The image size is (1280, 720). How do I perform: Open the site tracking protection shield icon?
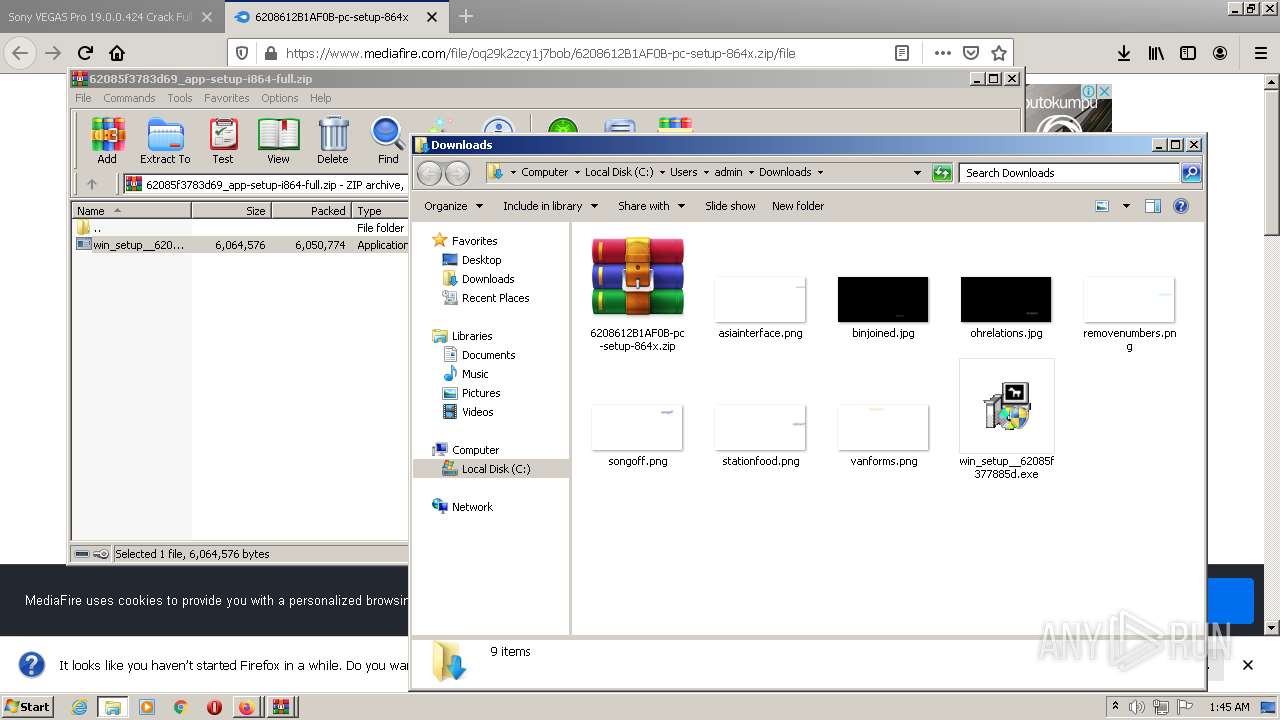(242, 54)
